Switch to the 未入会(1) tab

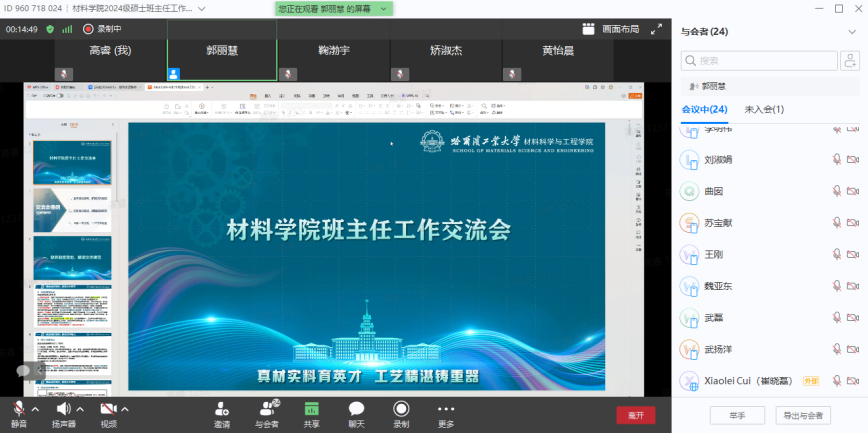[764, 109]
